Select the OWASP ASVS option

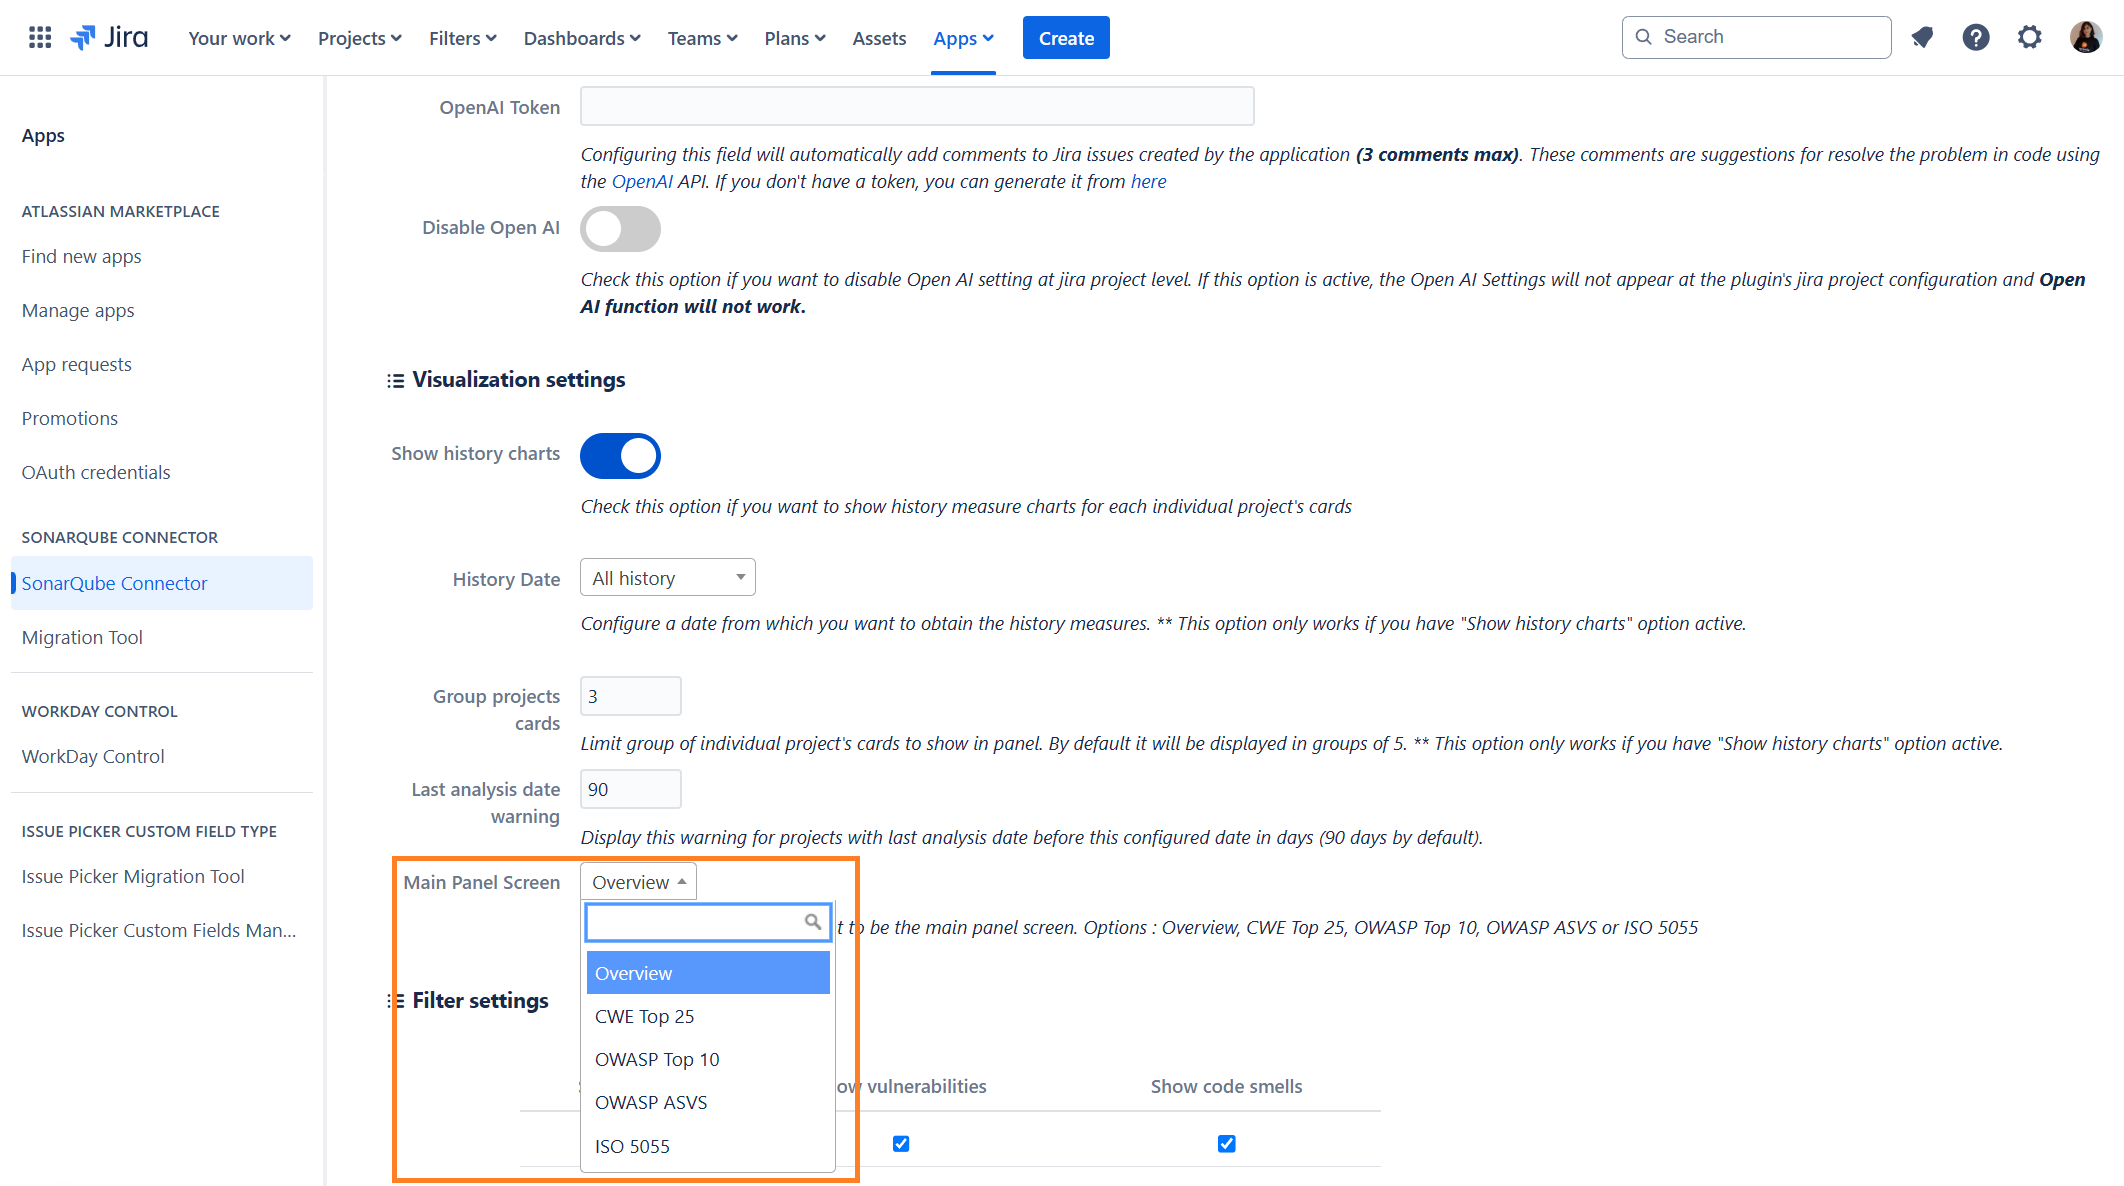point(708,1102)
